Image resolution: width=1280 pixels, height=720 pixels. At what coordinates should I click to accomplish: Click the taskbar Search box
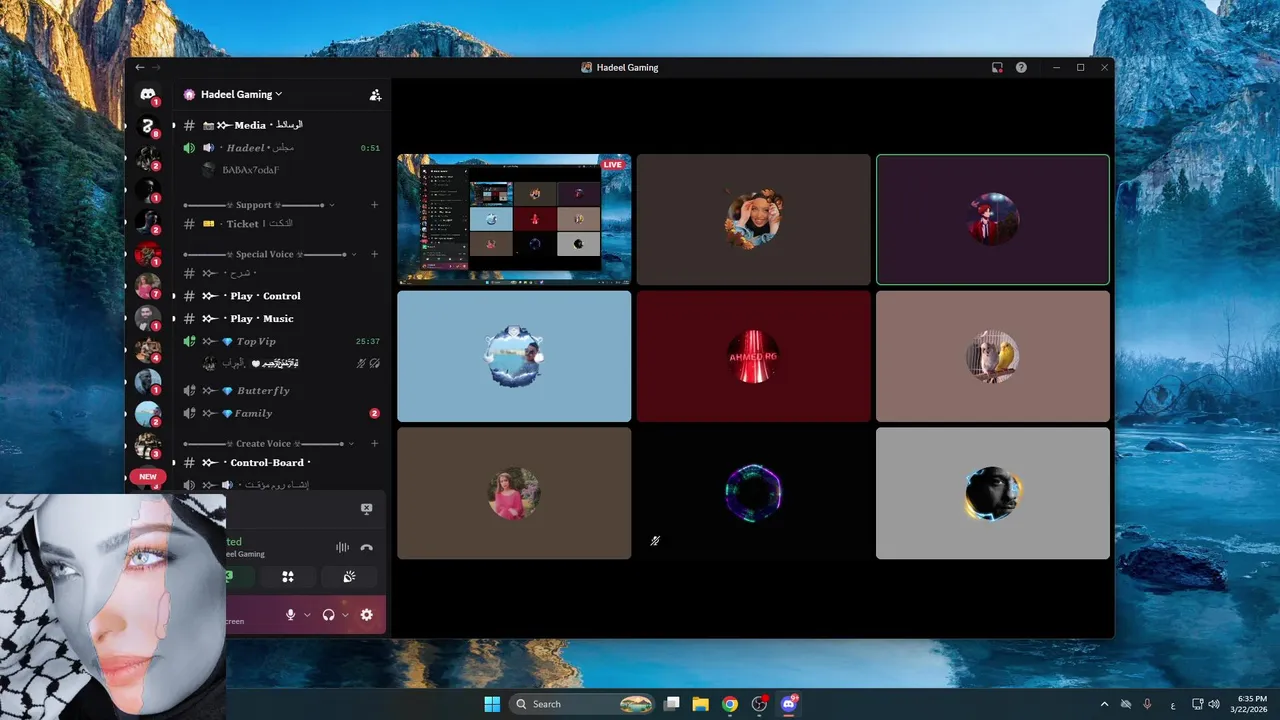582,704
